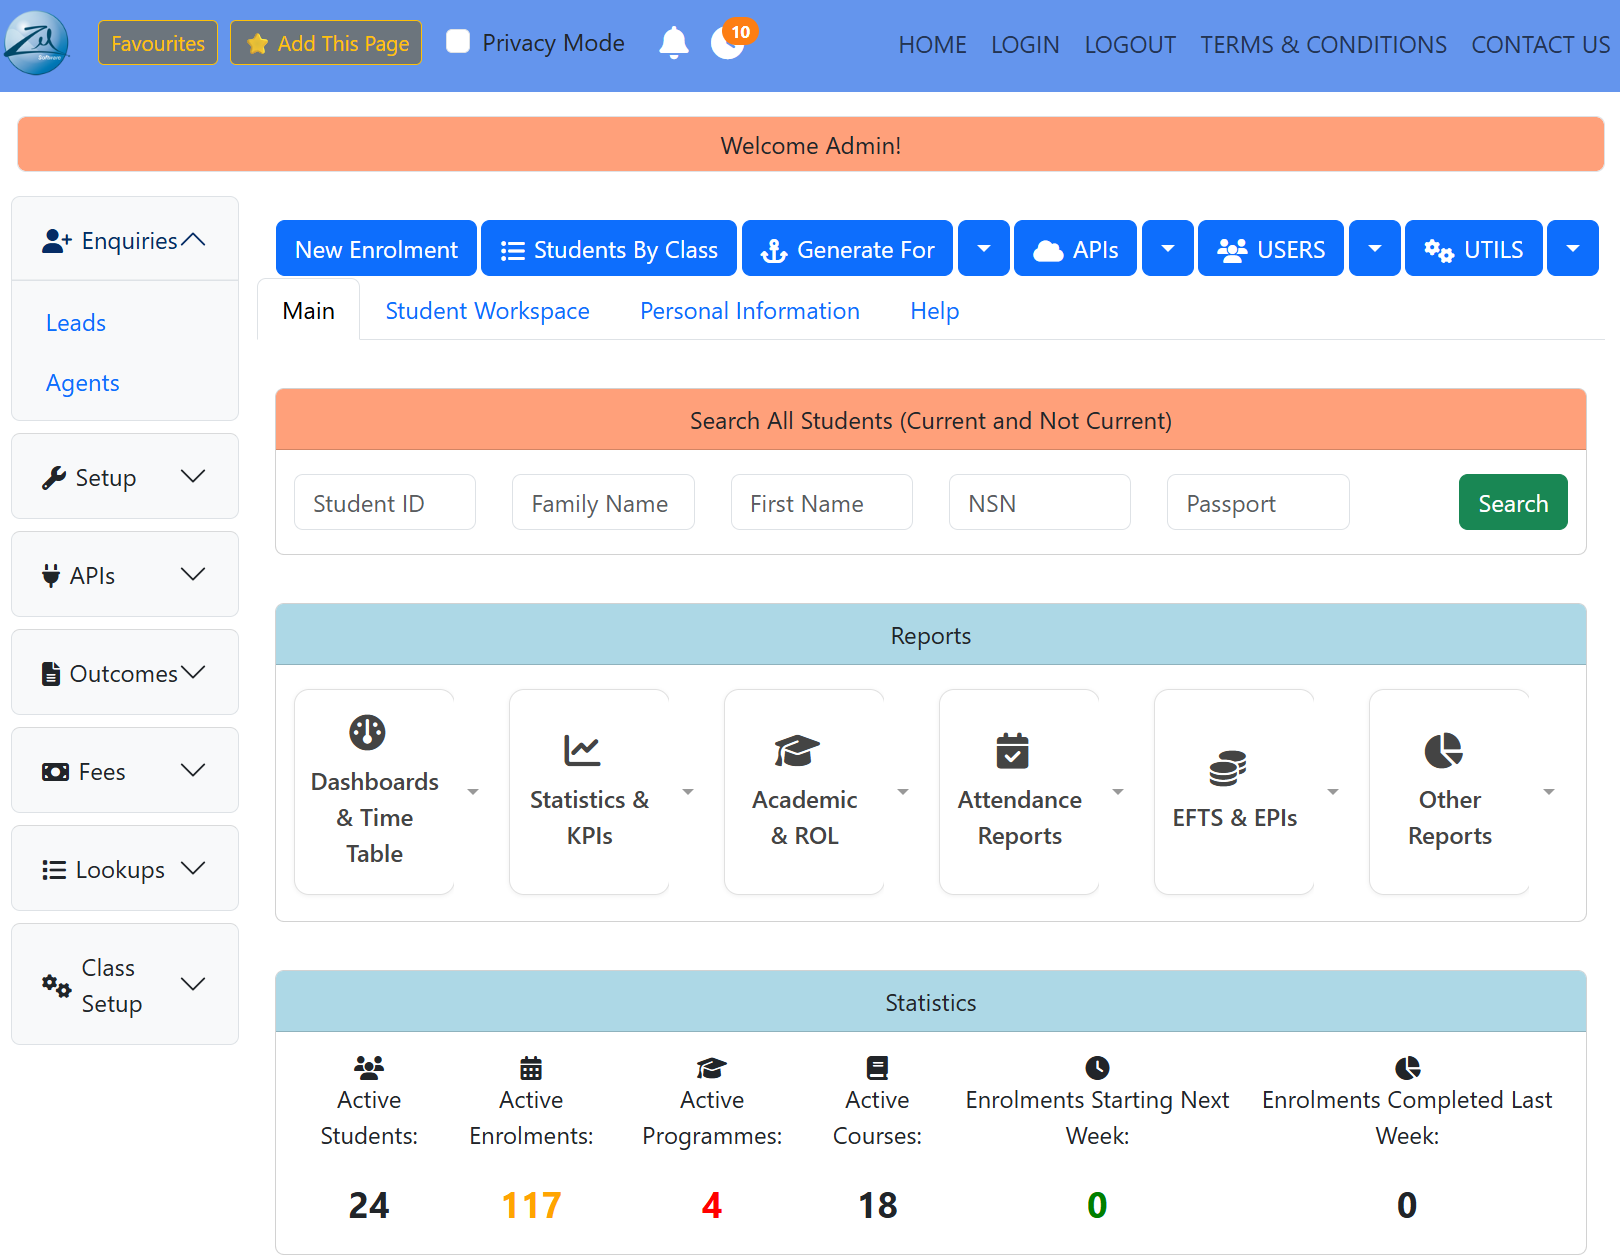The height and width of the screenshot is (1258, 1620).
Task: Click the EFTS & EPIs coins icon
Action: [x=1227, y=768]
